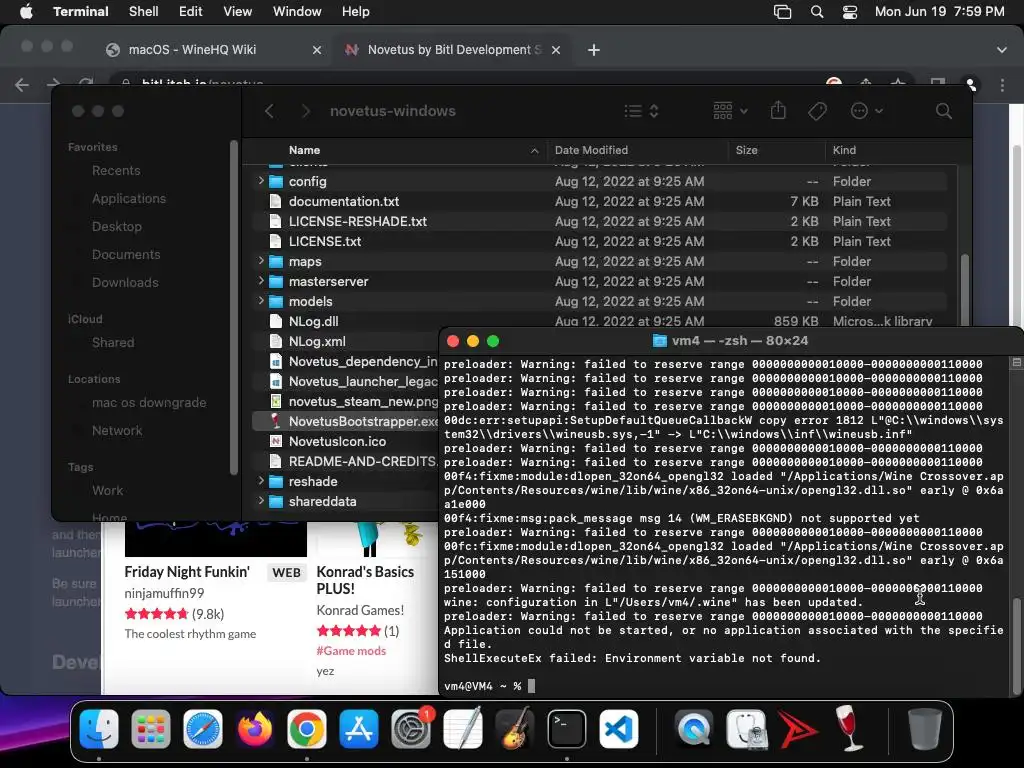Open Friday Night Funkin' game link

click(x=187, y=571)
